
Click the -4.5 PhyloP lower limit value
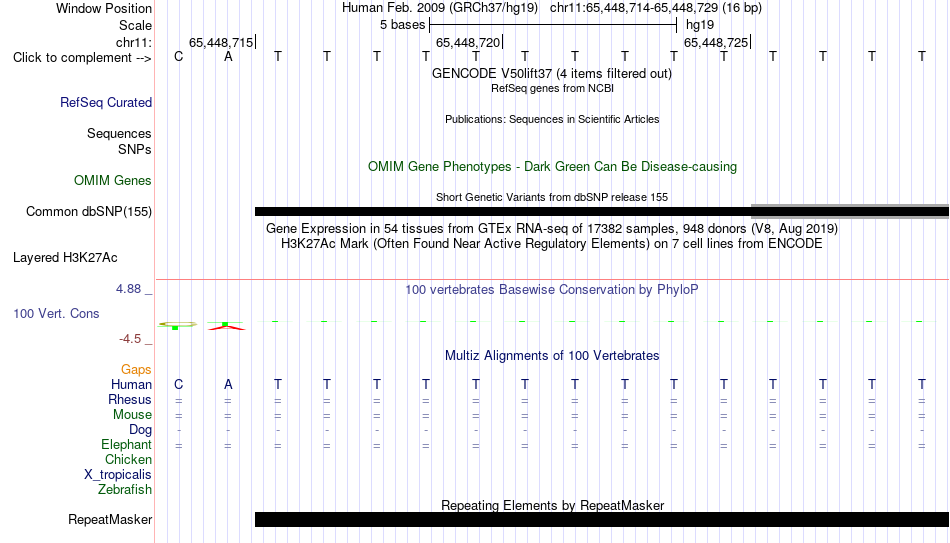[130, 339]
